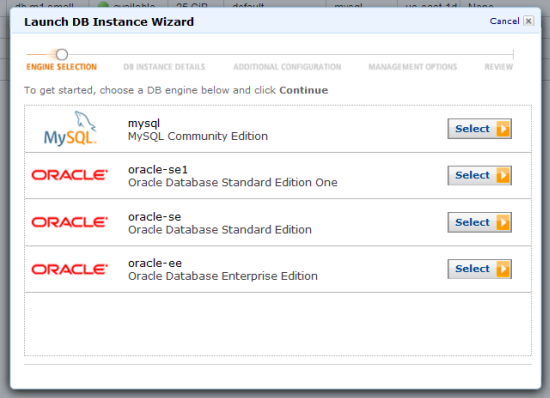Click the progress circle marker on timeline

click(x=62, y=54)
